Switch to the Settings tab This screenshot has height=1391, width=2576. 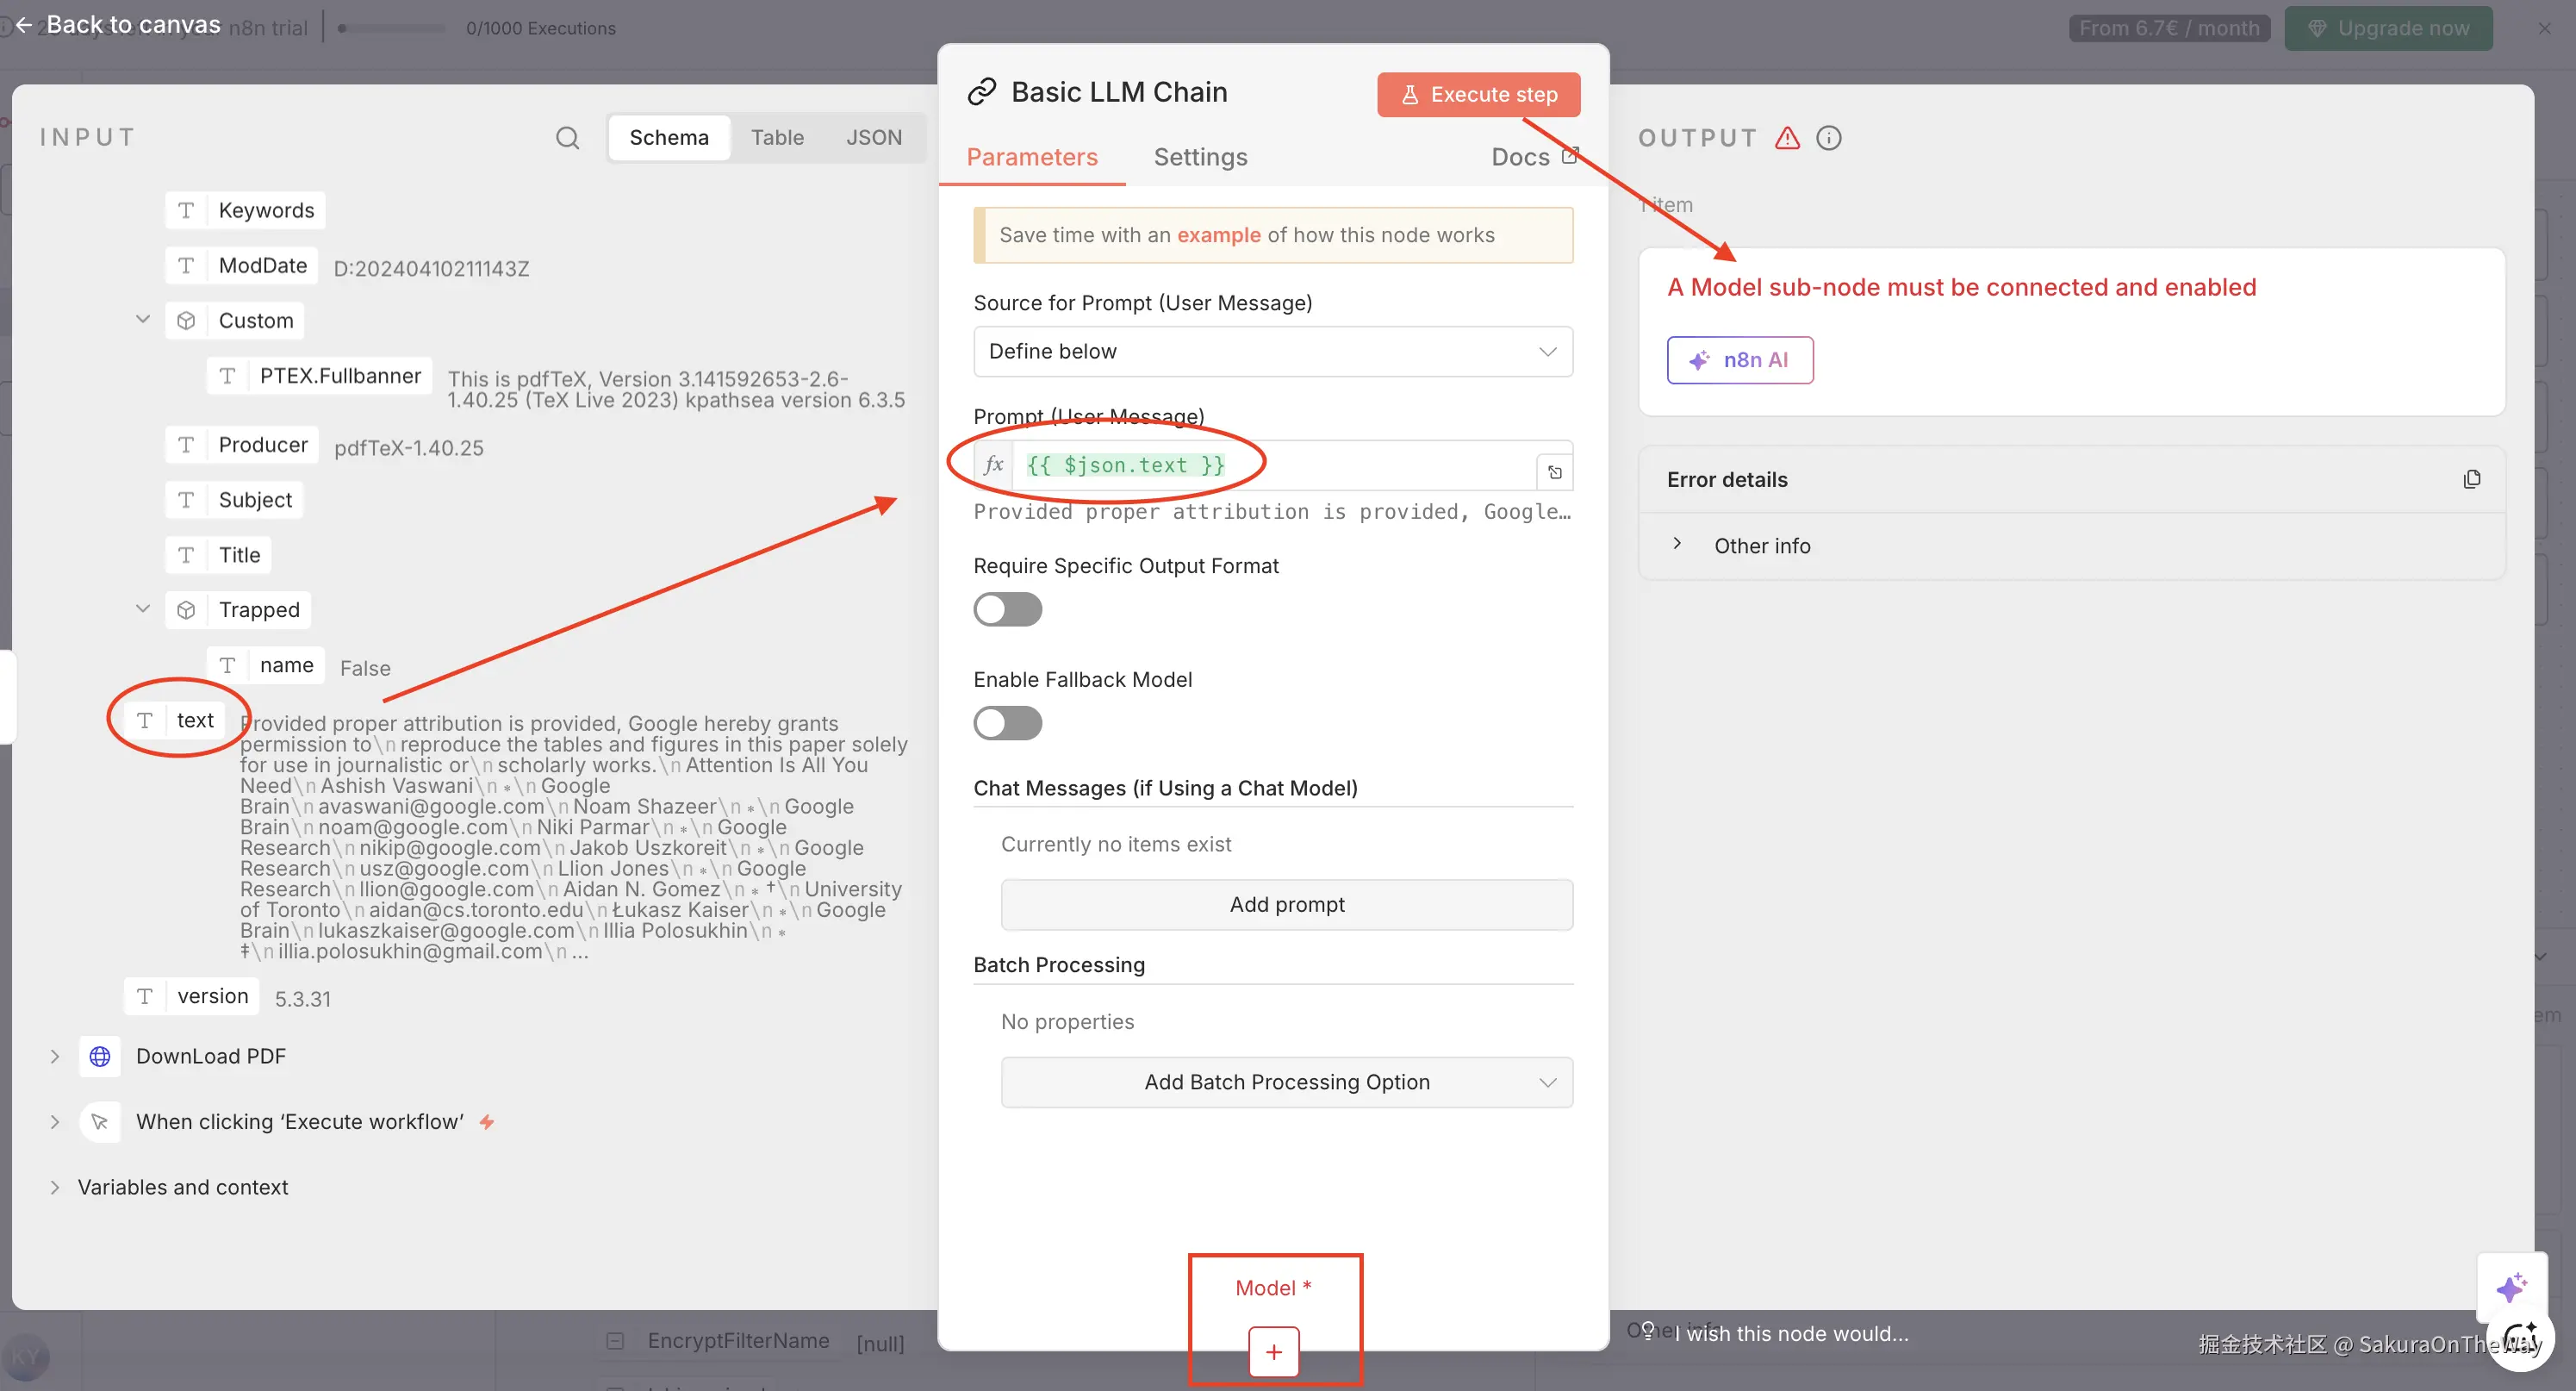tap(1200, 157)
